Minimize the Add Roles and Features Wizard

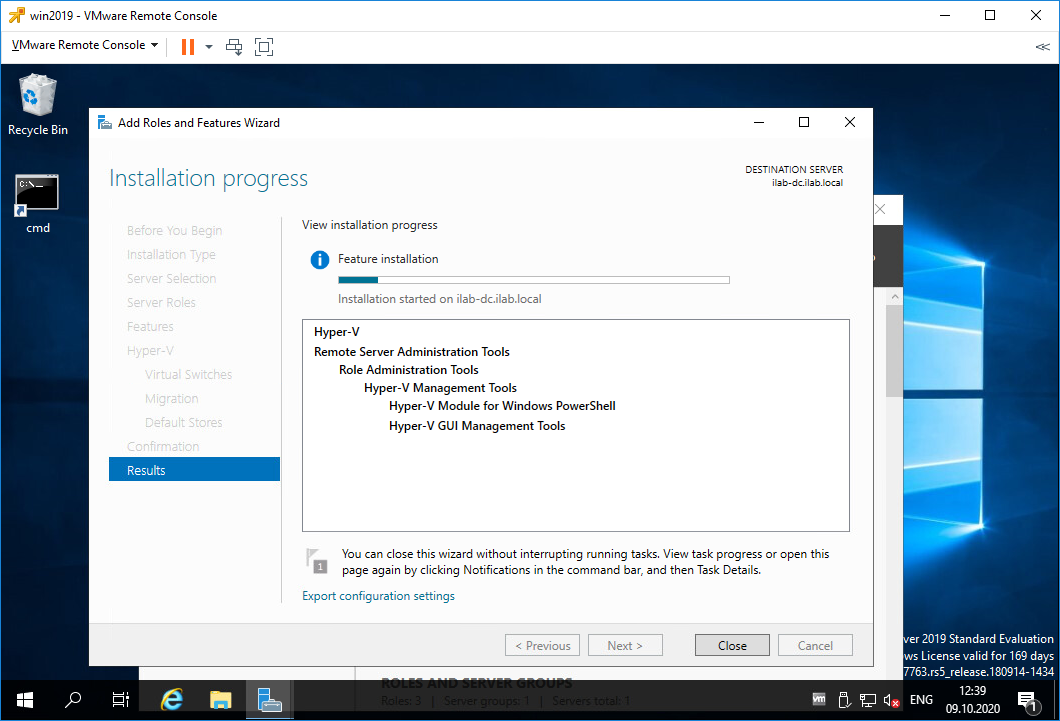[x=759, y=122]
